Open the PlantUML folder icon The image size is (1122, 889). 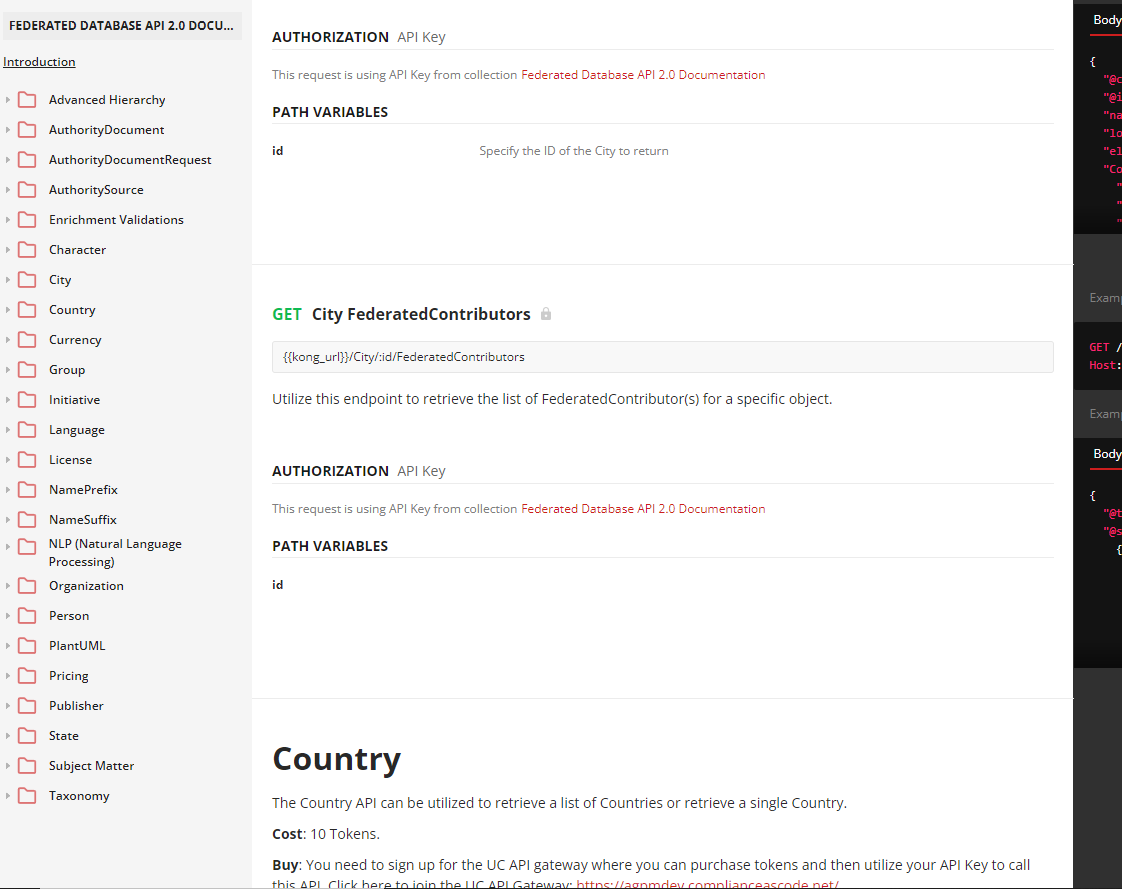(29, 645)
